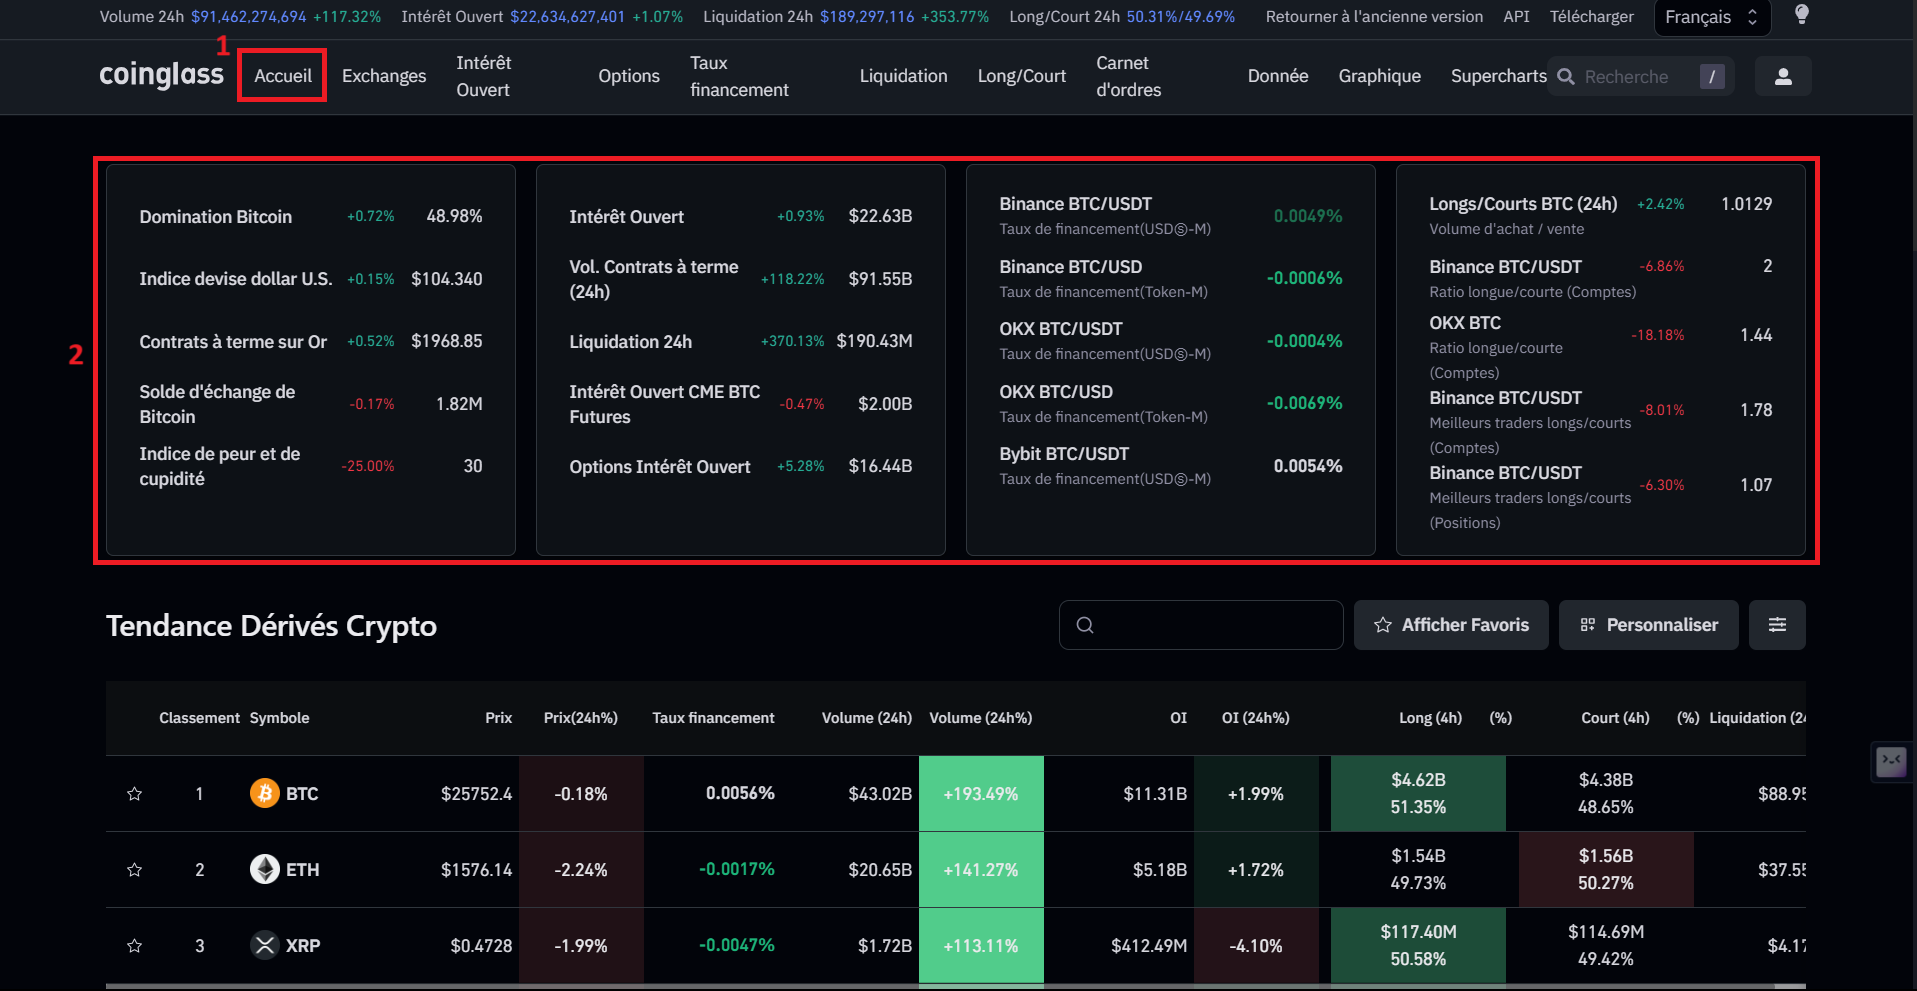Click Vol. Contrats à terme (24h) row
The height and width of the screenshot is (991, 1917).
coord(741,279)
